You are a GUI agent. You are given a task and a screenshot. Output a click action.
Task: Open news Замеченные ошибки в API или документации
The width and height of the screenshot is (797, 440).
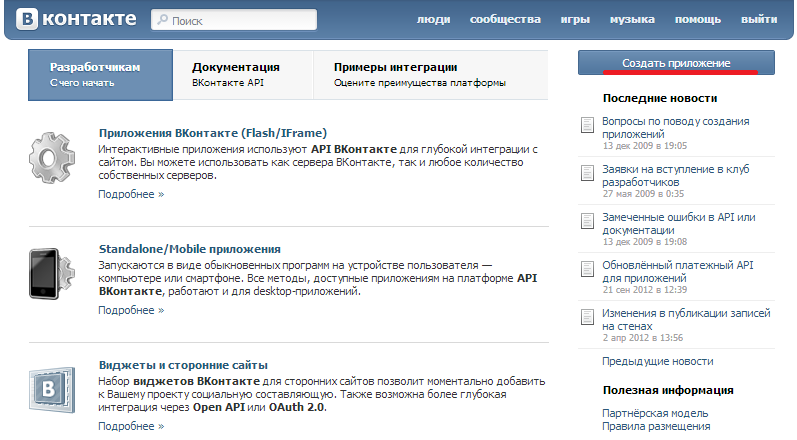click(679, 224)
